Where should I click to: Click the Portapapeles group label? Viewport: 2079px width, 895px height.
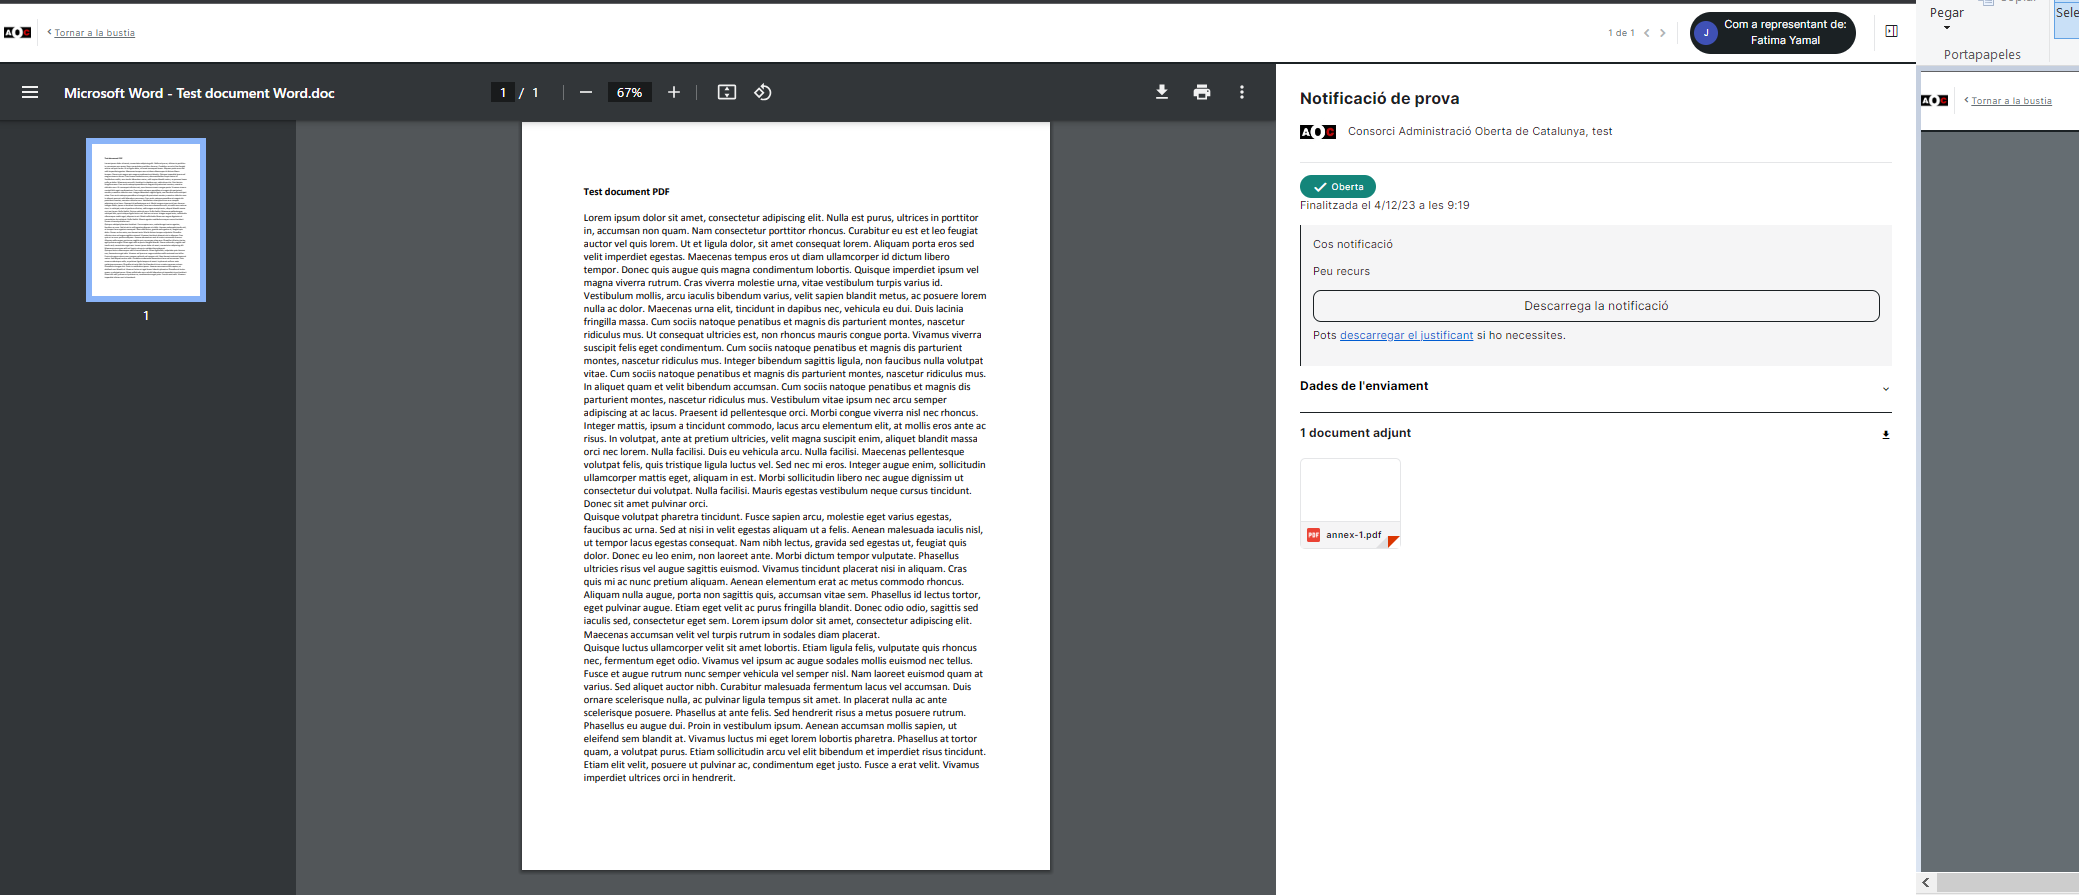click(x=1982, y=54)
